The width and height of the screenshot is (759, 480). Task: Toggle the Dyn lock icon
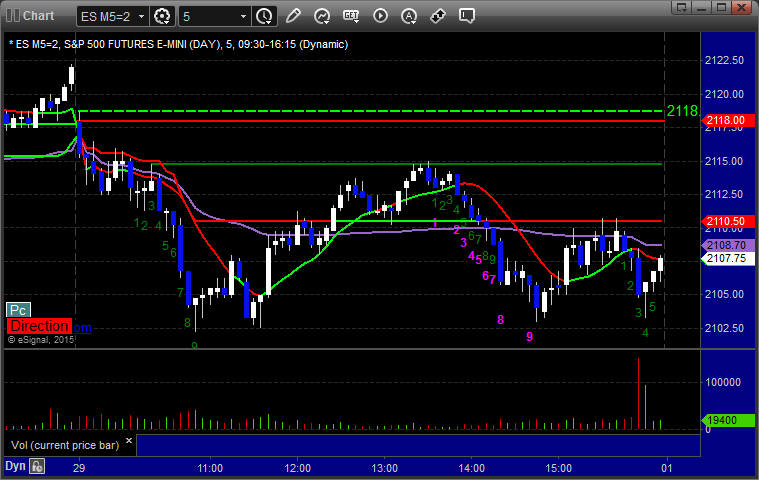(37, 466)
